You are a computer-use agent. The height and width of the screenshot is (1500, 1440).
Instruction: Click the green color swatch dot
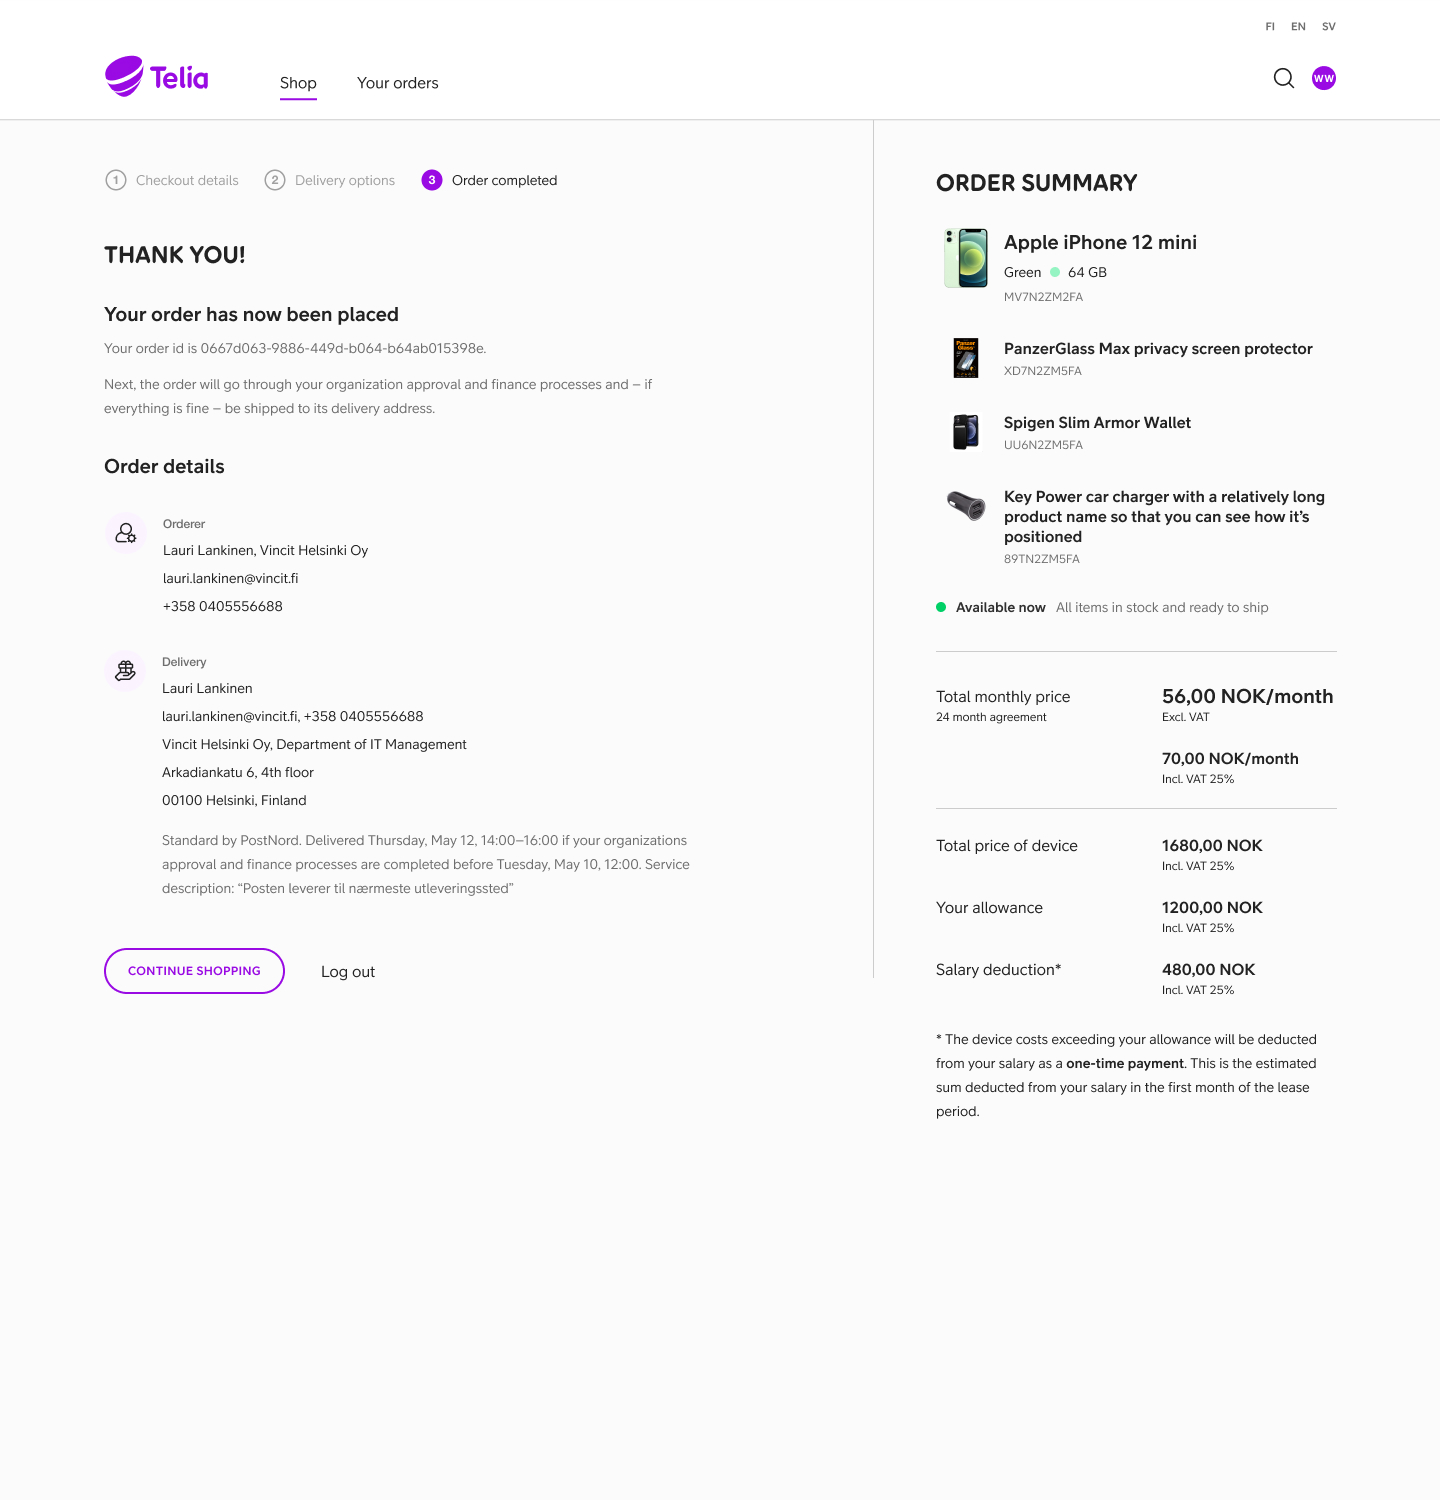[1055, 272]
